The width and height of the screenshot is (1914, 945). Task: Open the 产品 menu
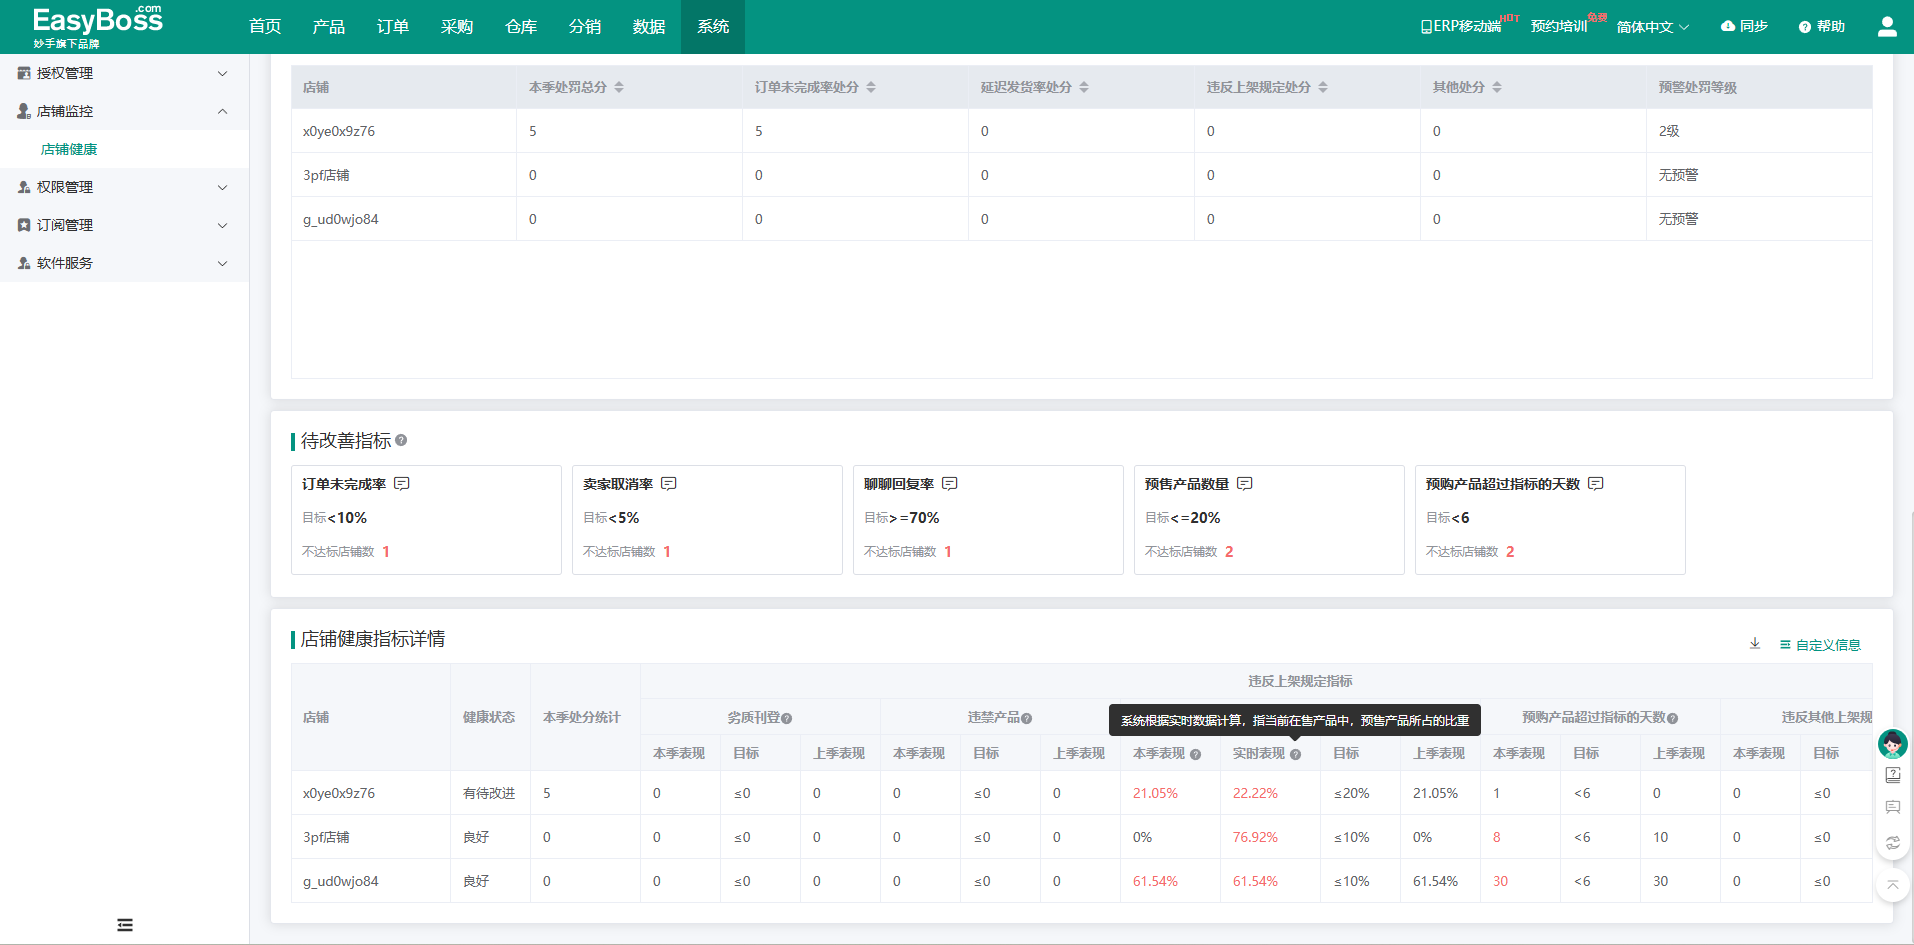pyautogui.click(x=329, y=27)
